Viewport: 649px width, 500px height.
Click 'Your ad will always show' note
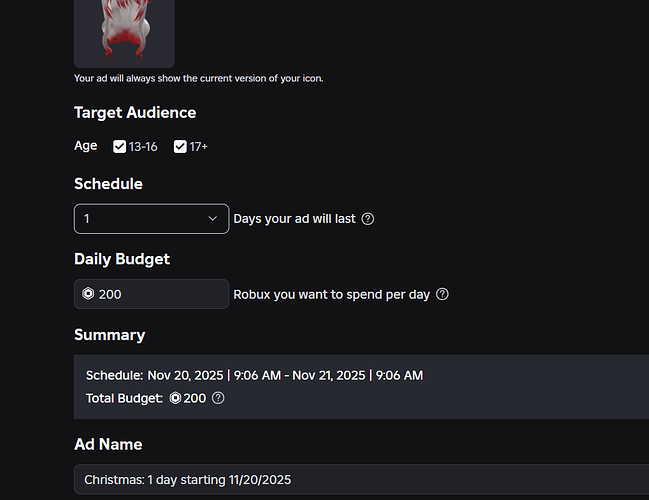tap(199, 78)
